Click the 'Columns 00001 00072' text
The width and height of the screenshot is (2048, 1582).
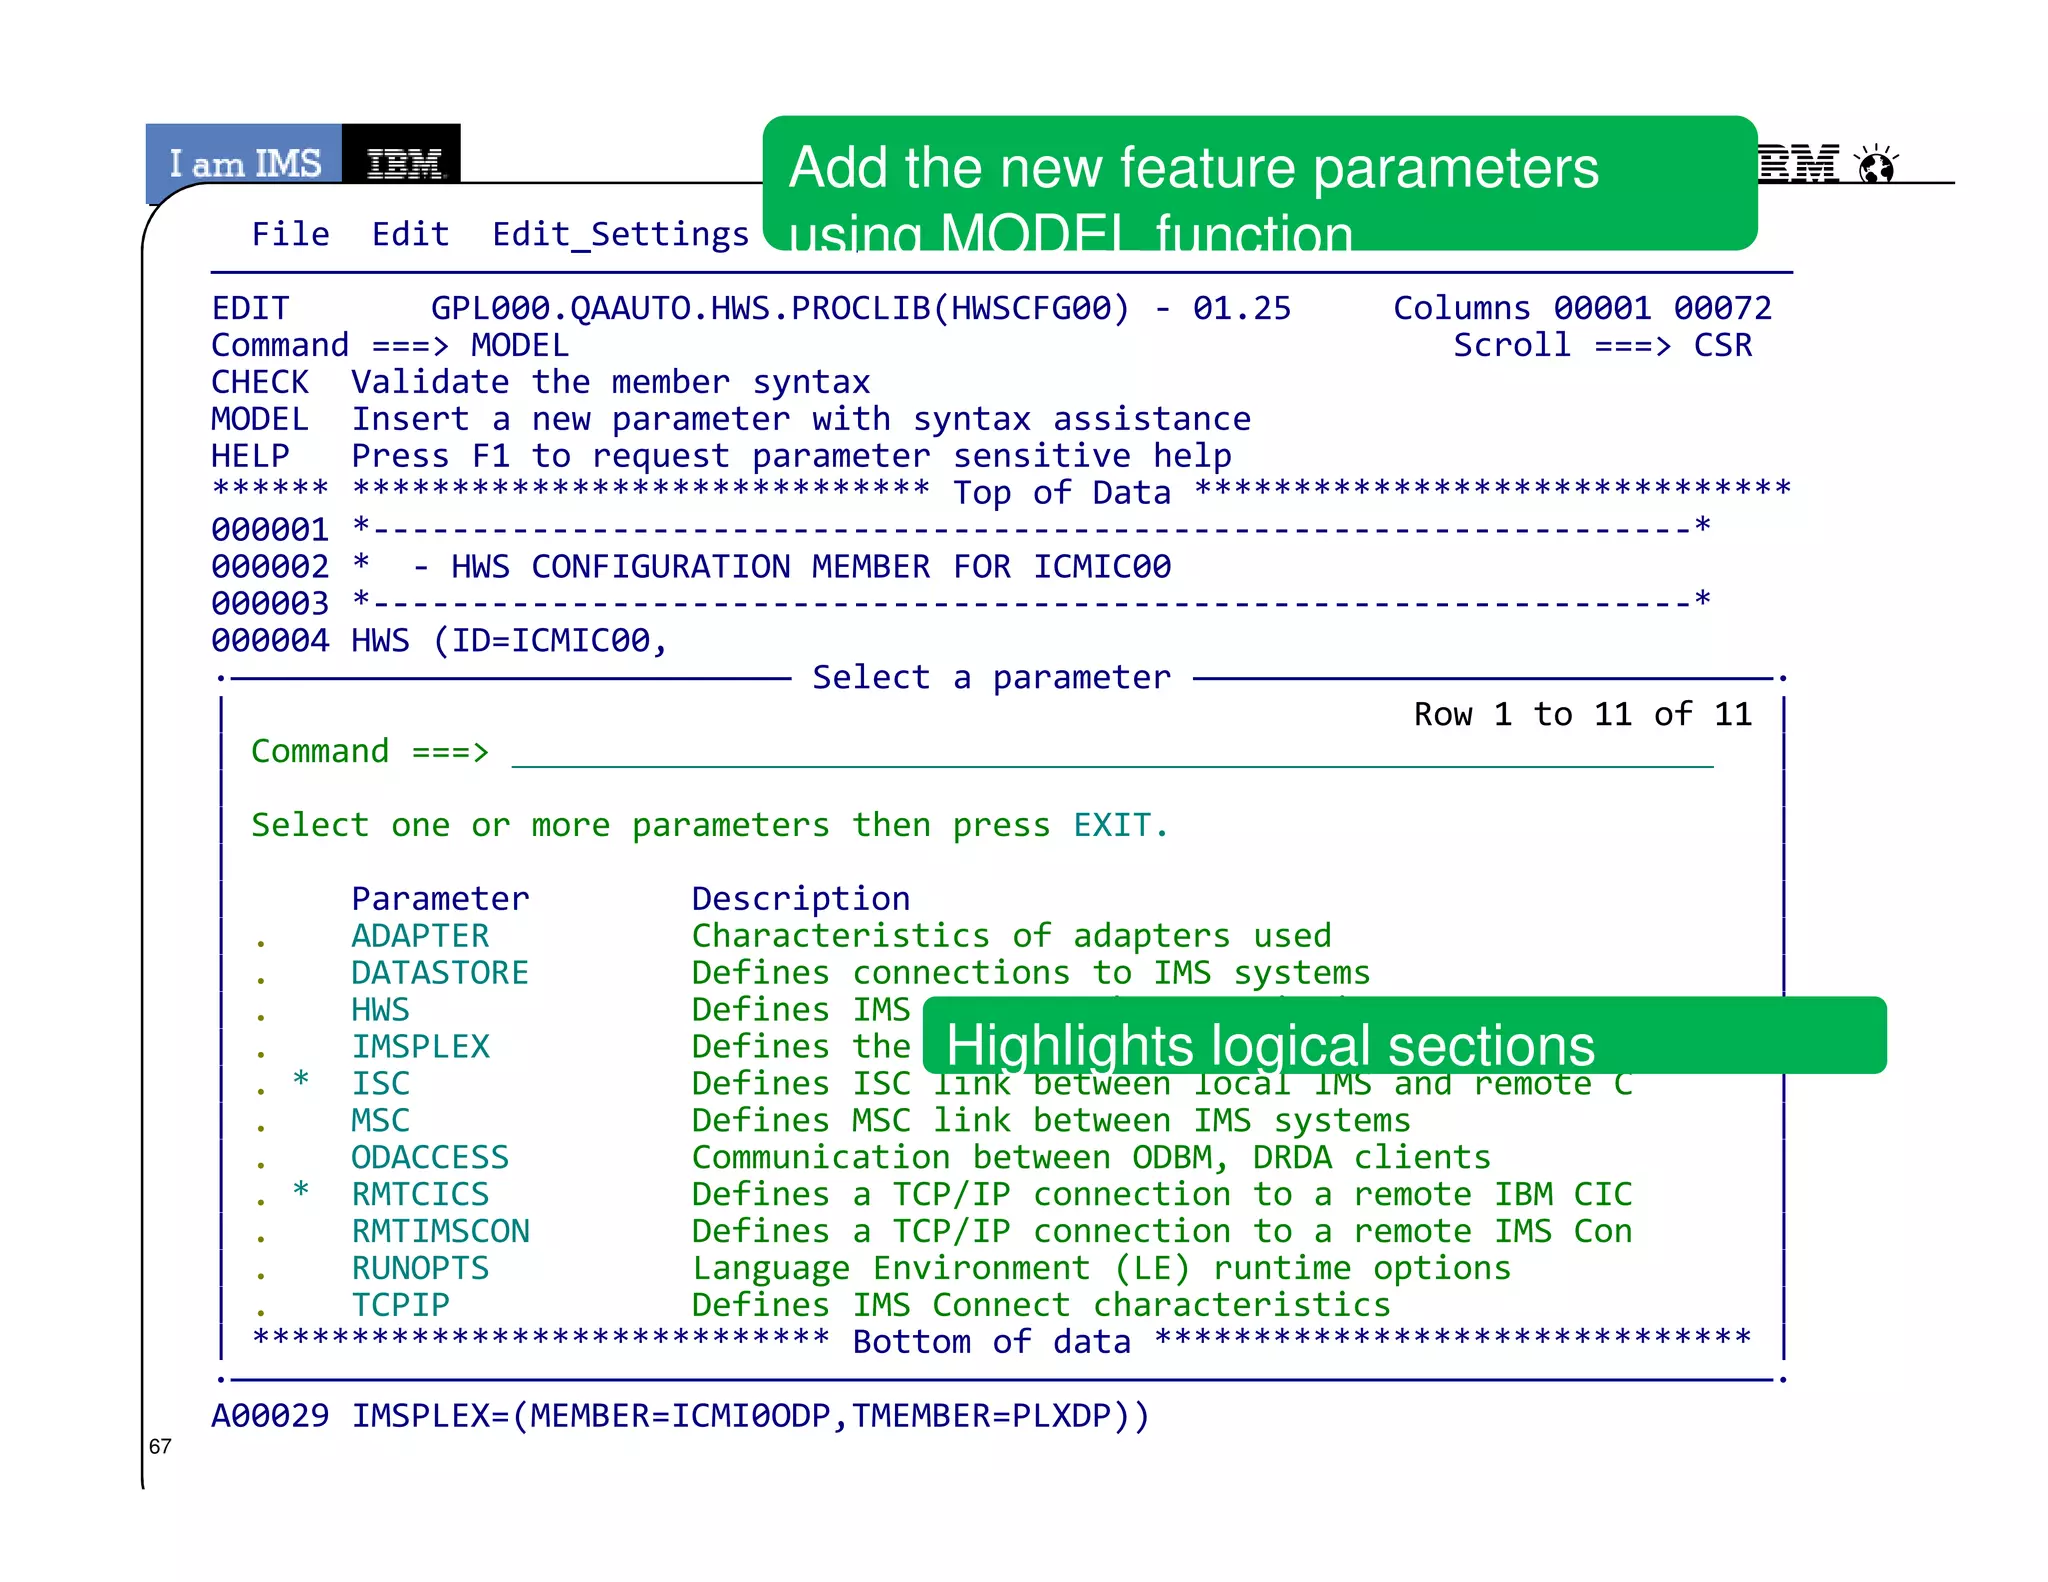pyautogui.click(x=1582, y=308)
